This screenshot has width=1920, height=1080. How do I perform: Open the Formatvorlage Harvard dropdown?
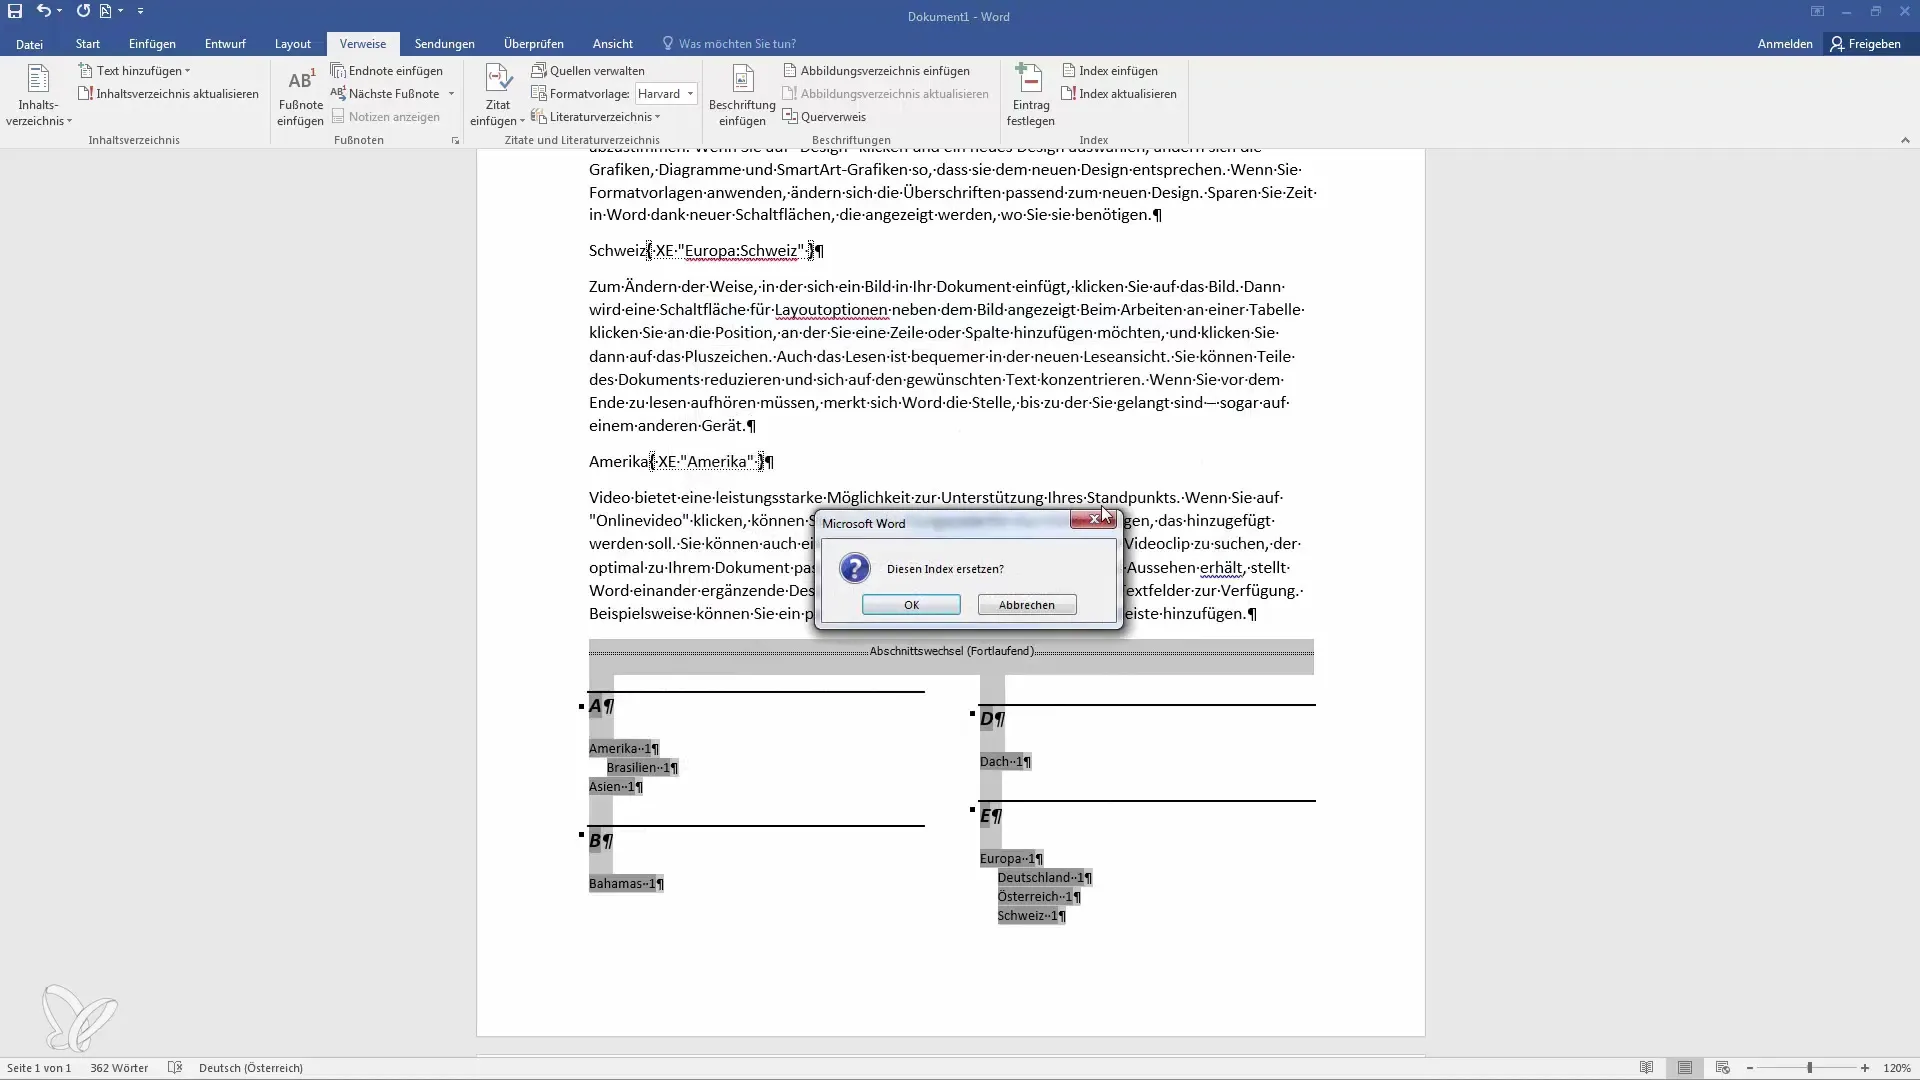[690, 94]
